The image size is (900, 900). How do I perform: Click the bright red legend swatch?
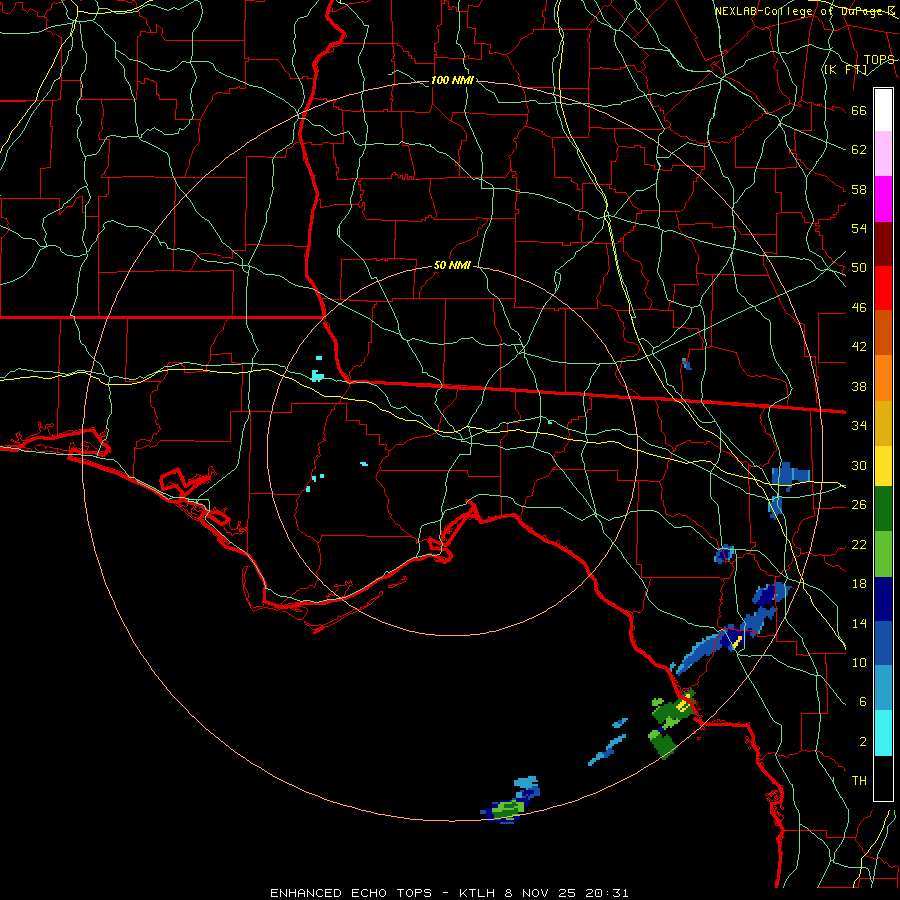tap(883, 288)
